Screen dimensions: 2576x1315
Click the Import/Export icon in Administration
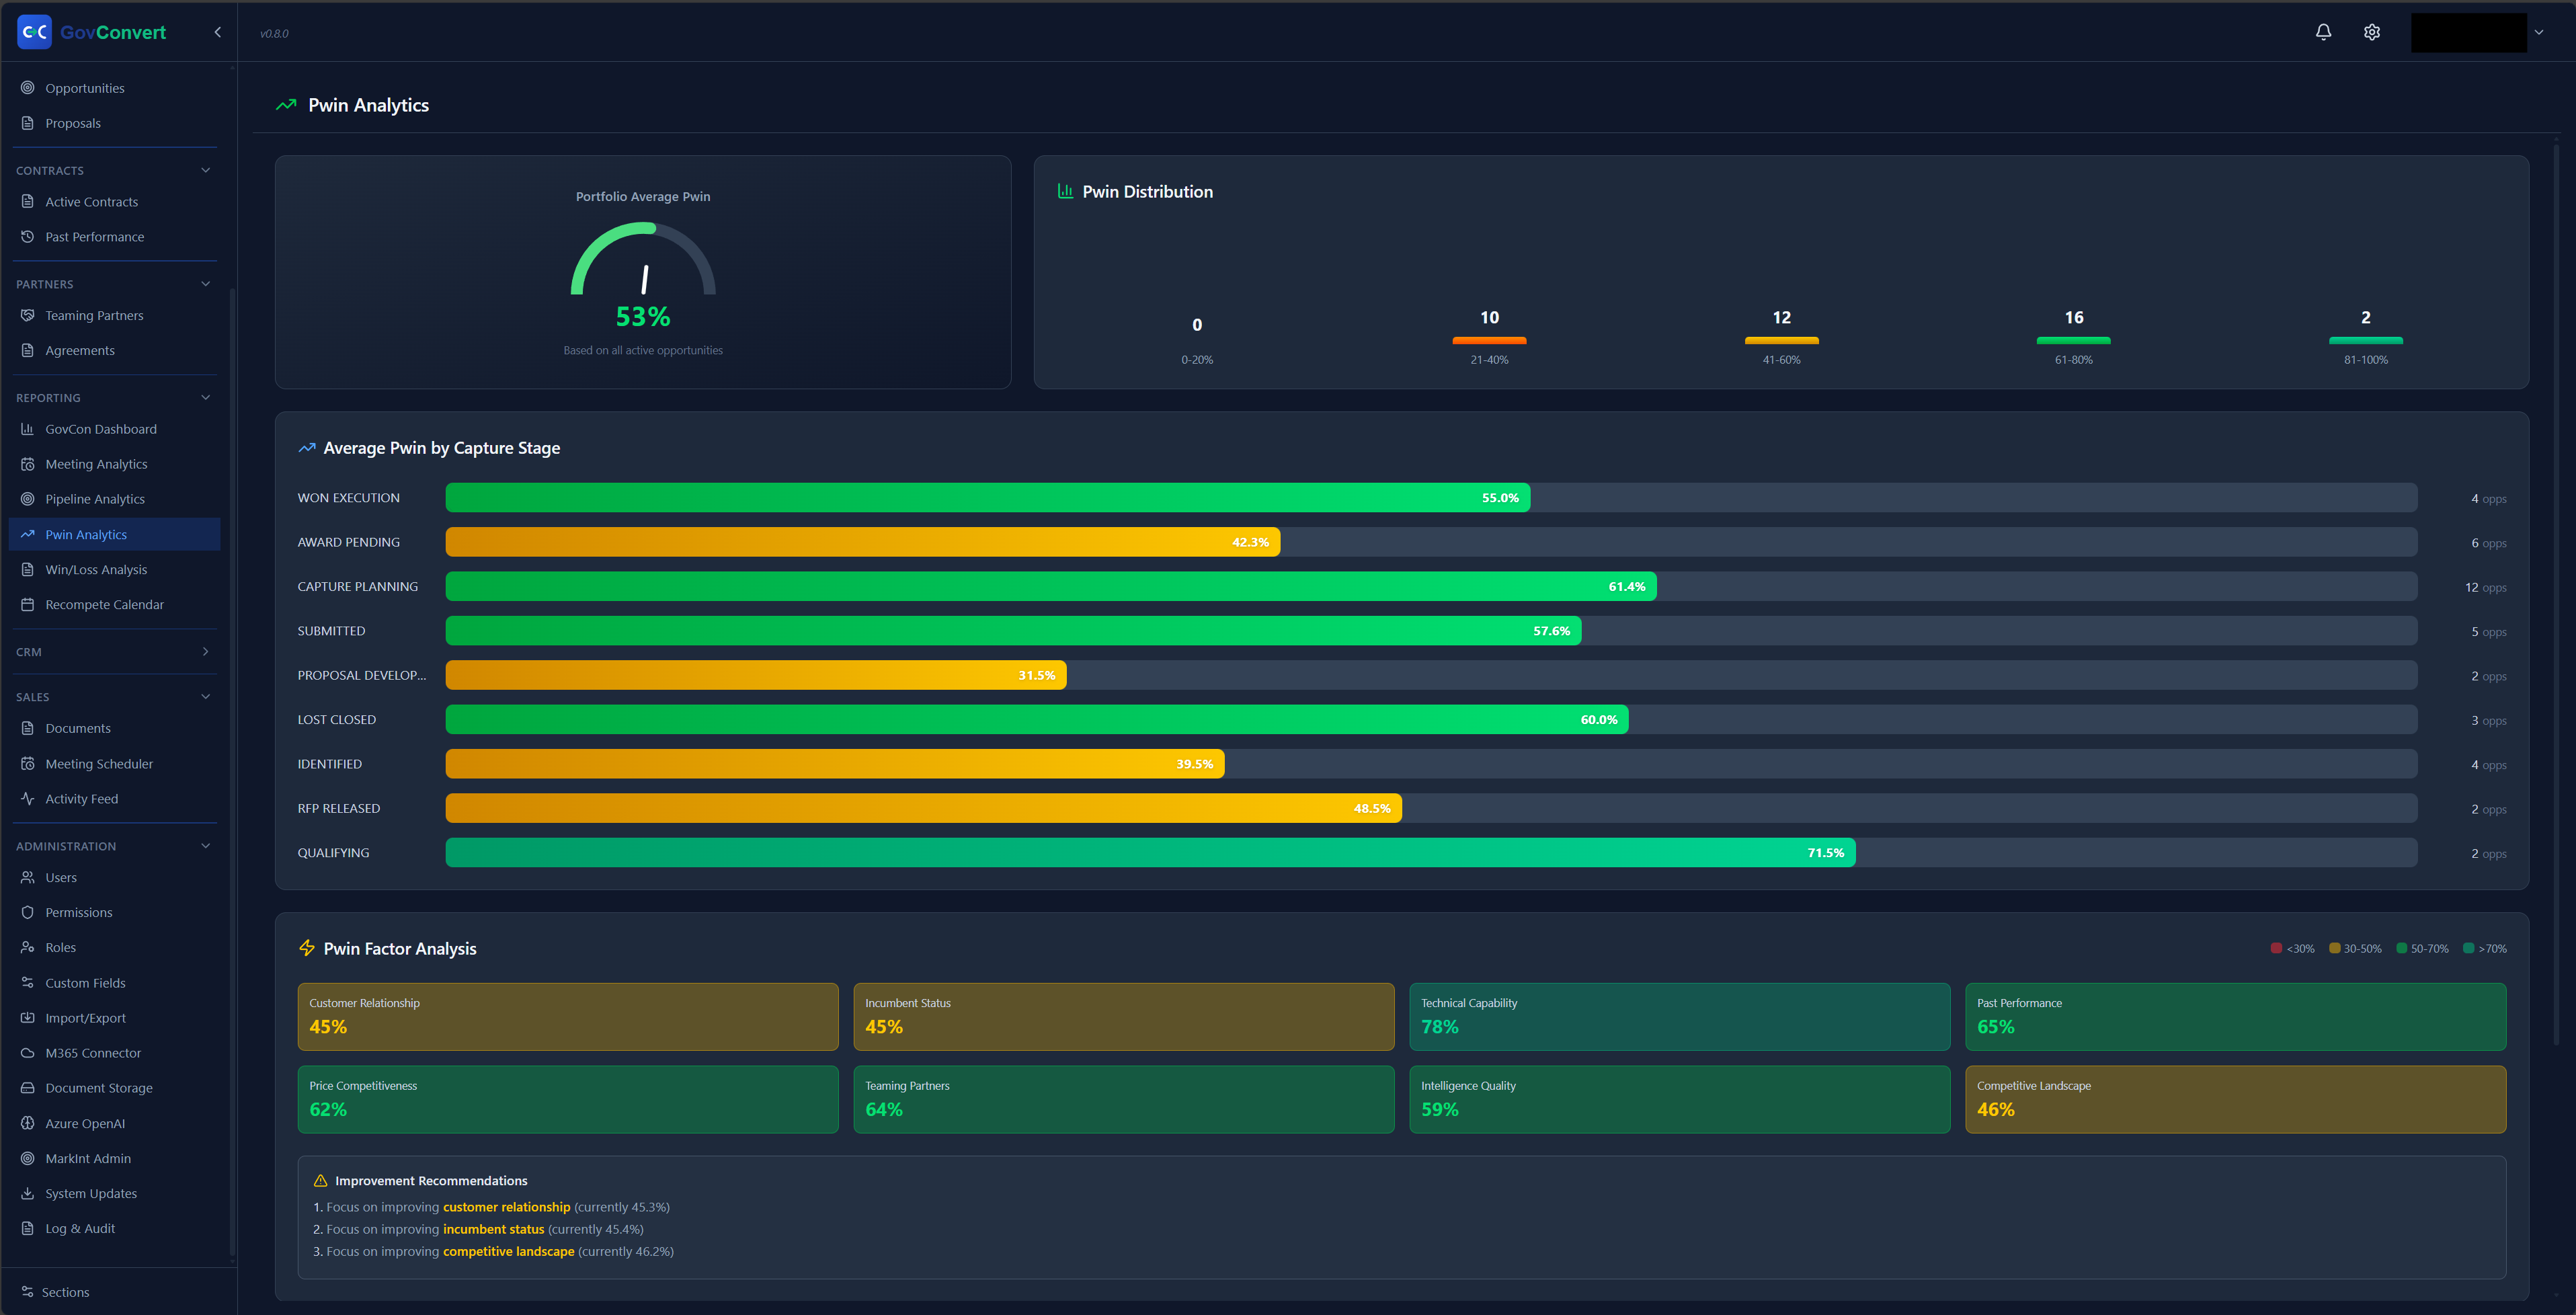[x=28, y=1017]
